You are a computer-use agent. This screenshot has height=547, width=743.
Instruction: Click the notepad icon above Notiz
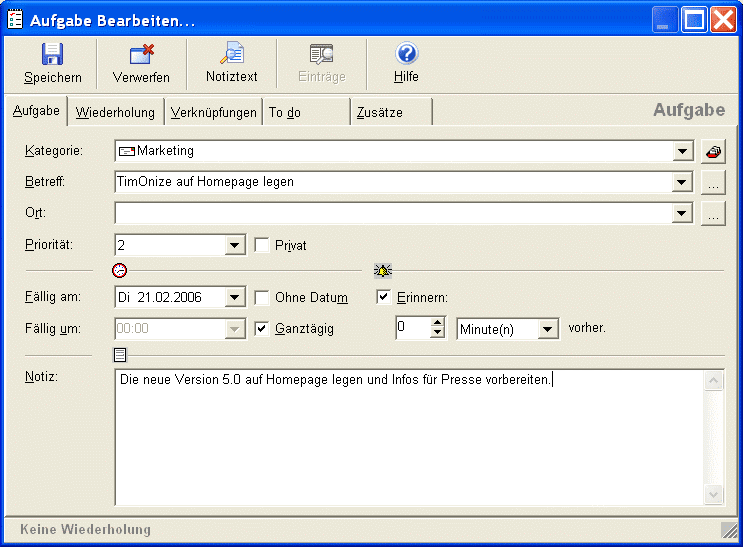pyautogui.click(x=120, y=355)
